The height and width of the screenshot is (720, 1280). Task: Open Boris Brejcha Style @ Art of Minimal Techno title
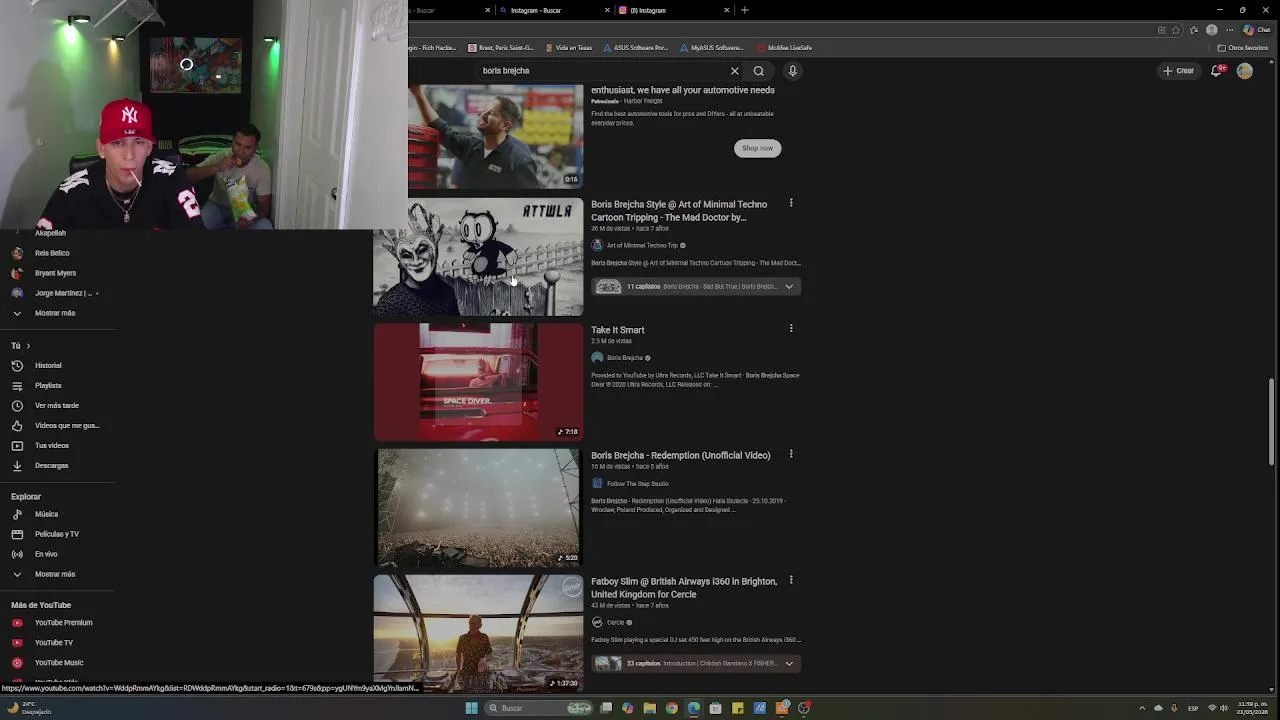(x=679, y=211)
